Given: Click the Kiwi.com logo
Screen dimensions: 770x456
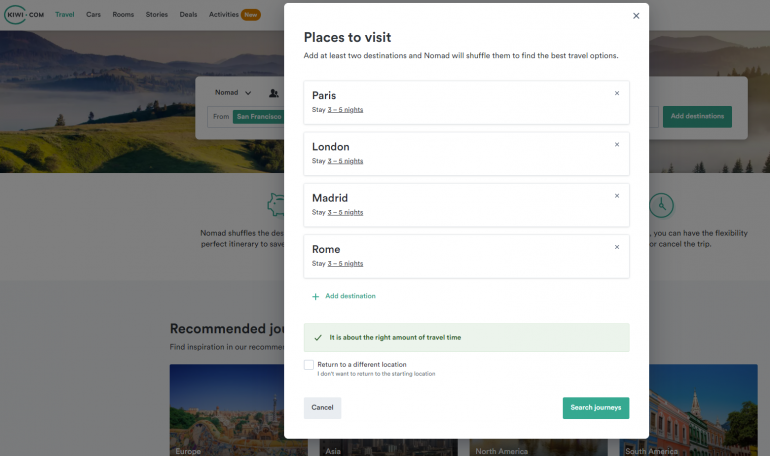Looking at the screenshot, I should 25,15.
